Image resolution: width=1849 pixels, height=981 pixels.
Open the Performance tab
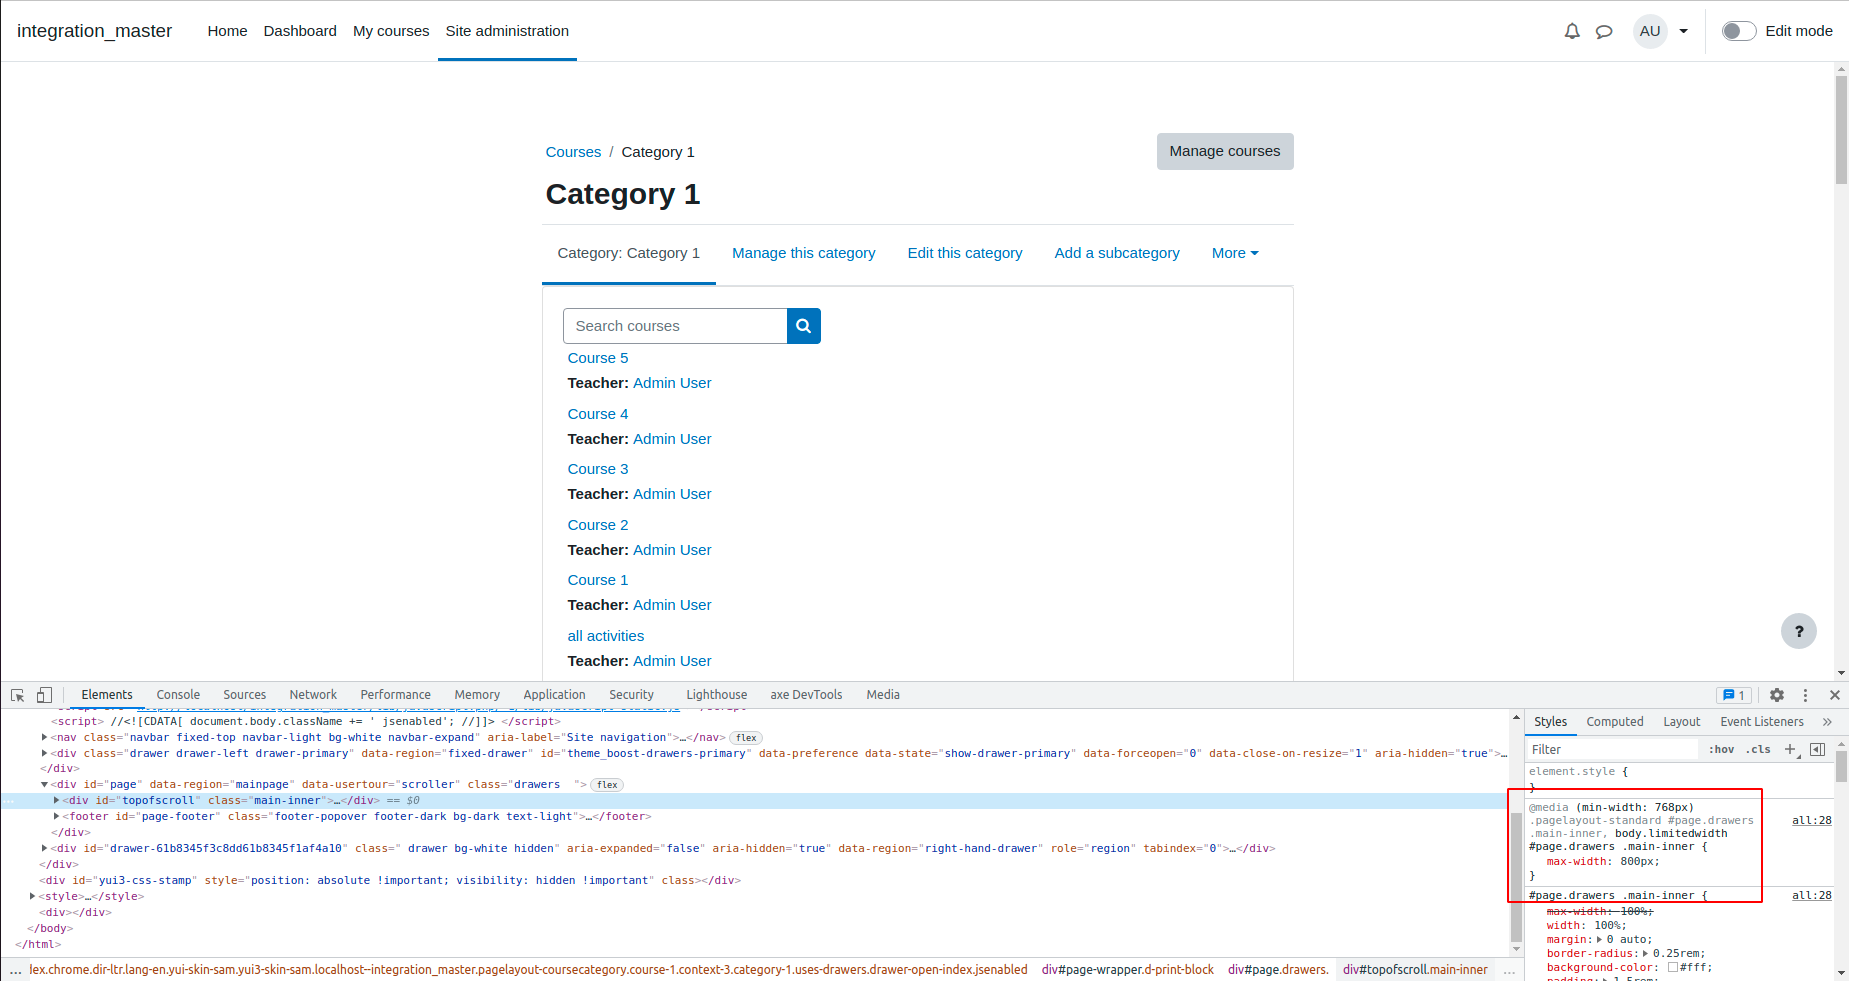point(395,695)
